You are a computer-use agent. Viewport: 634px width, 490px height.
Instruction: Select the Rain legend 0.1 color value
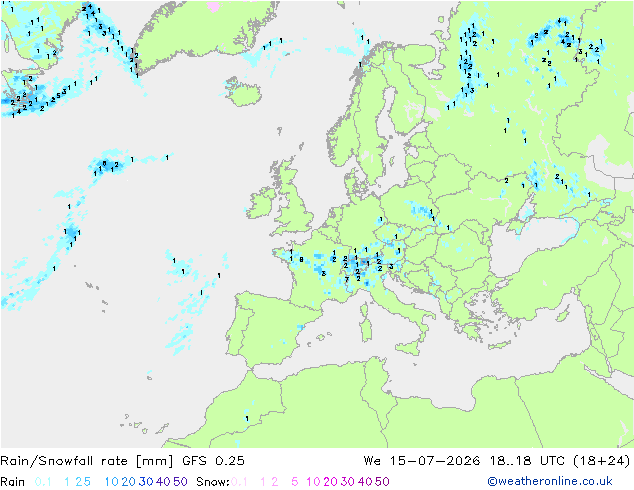(43, 482)
